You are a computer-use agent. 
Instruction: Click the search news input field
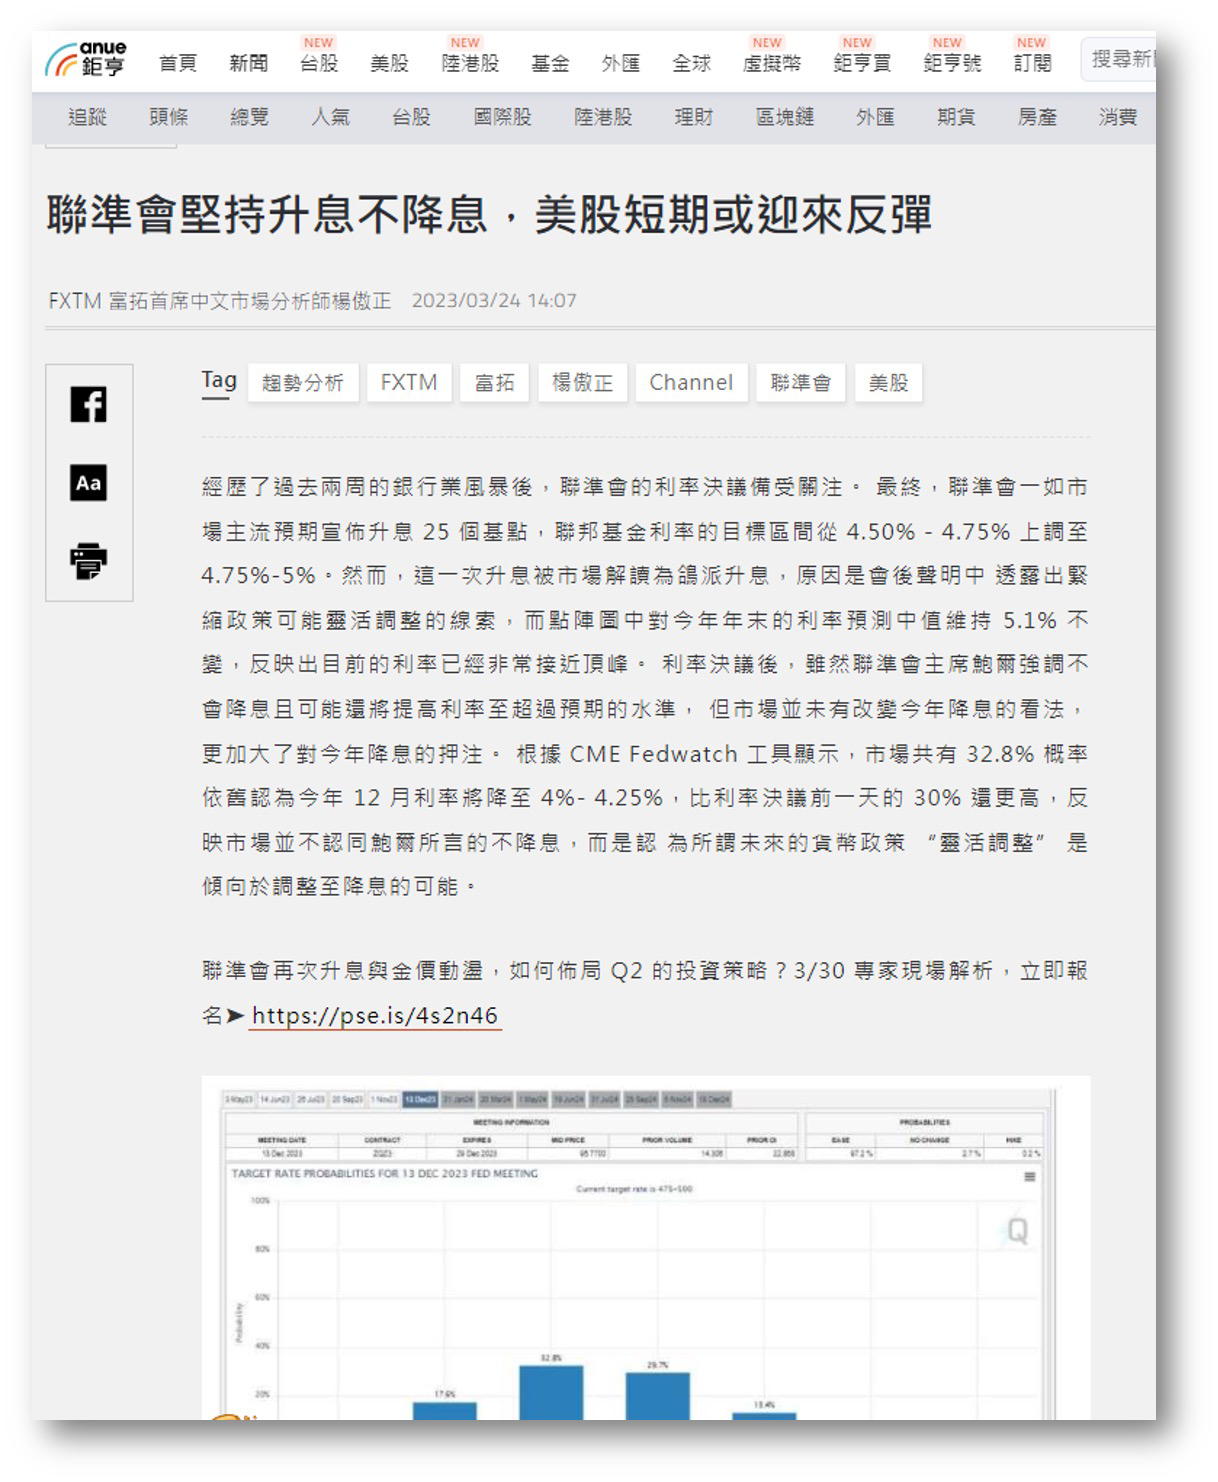point(1120,60)
